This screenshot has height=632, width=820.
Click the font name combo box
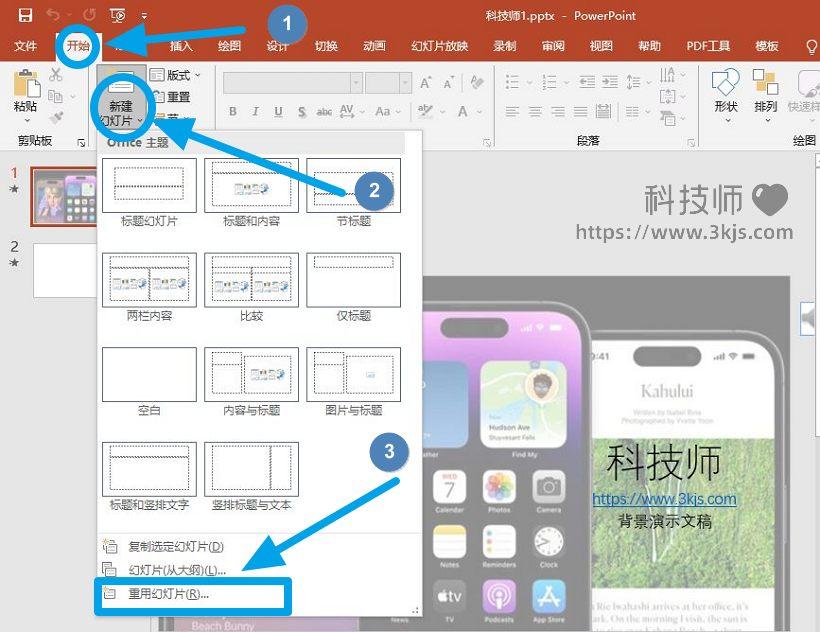[292, 83]
